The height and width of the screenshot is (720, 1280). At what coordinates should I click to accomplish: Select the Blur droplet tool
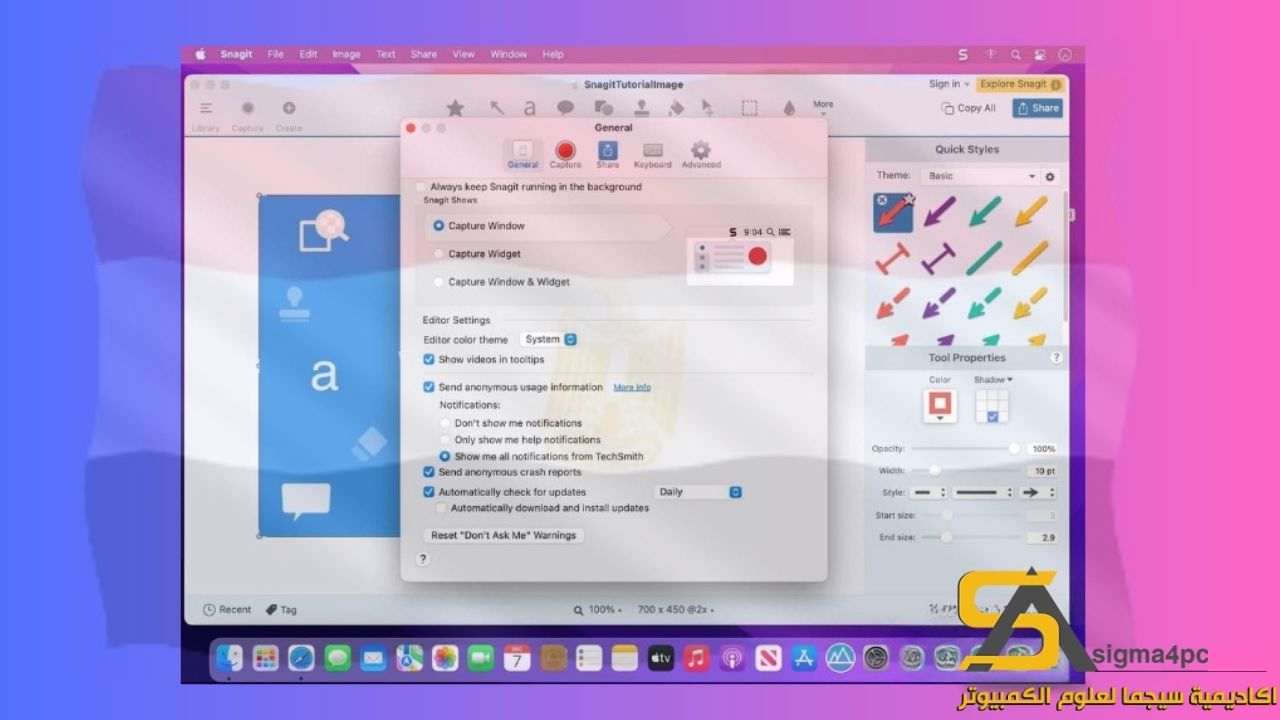[789, 108]
